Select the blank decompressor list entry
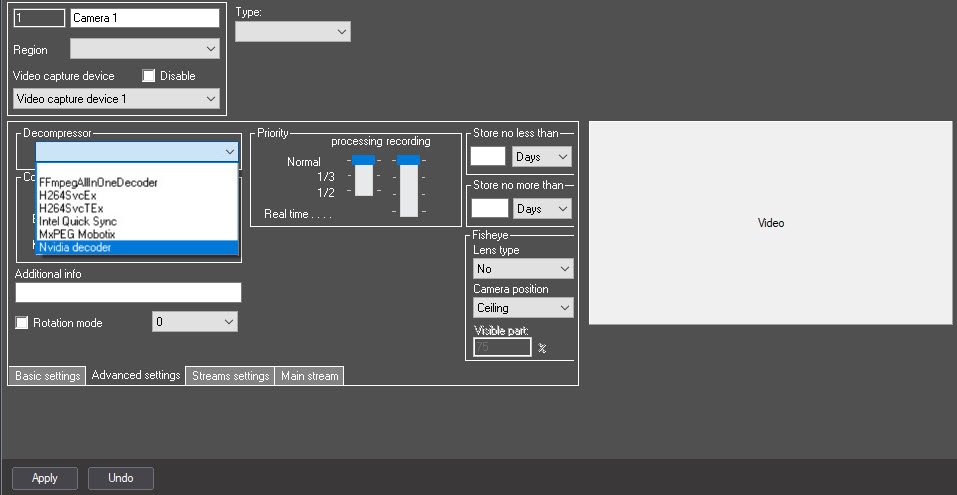The height and width of the screenshot is (495, 957). (x=137, y=170)
